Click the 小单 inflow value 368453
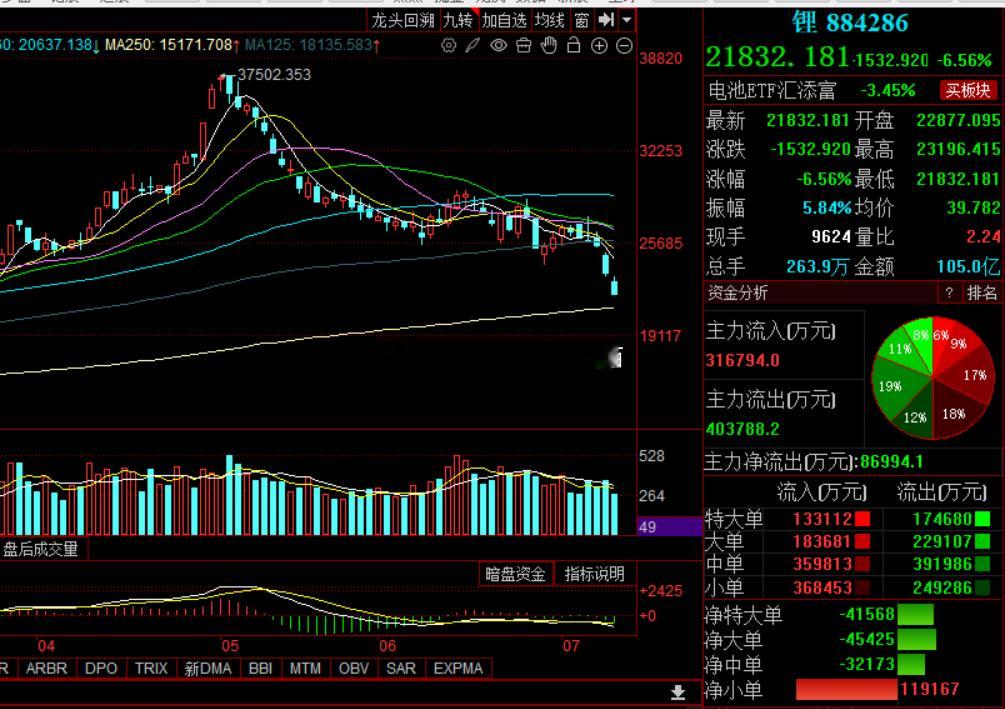The width and height of the screenshot is (1005, 709). click(822, 587)
